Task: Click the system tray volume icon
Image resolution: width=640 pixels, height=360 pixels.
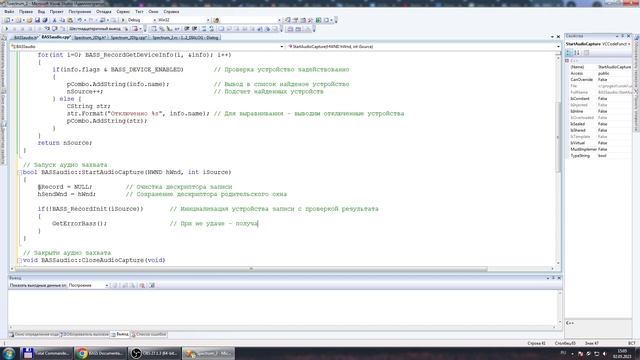Action: point(604,353)
